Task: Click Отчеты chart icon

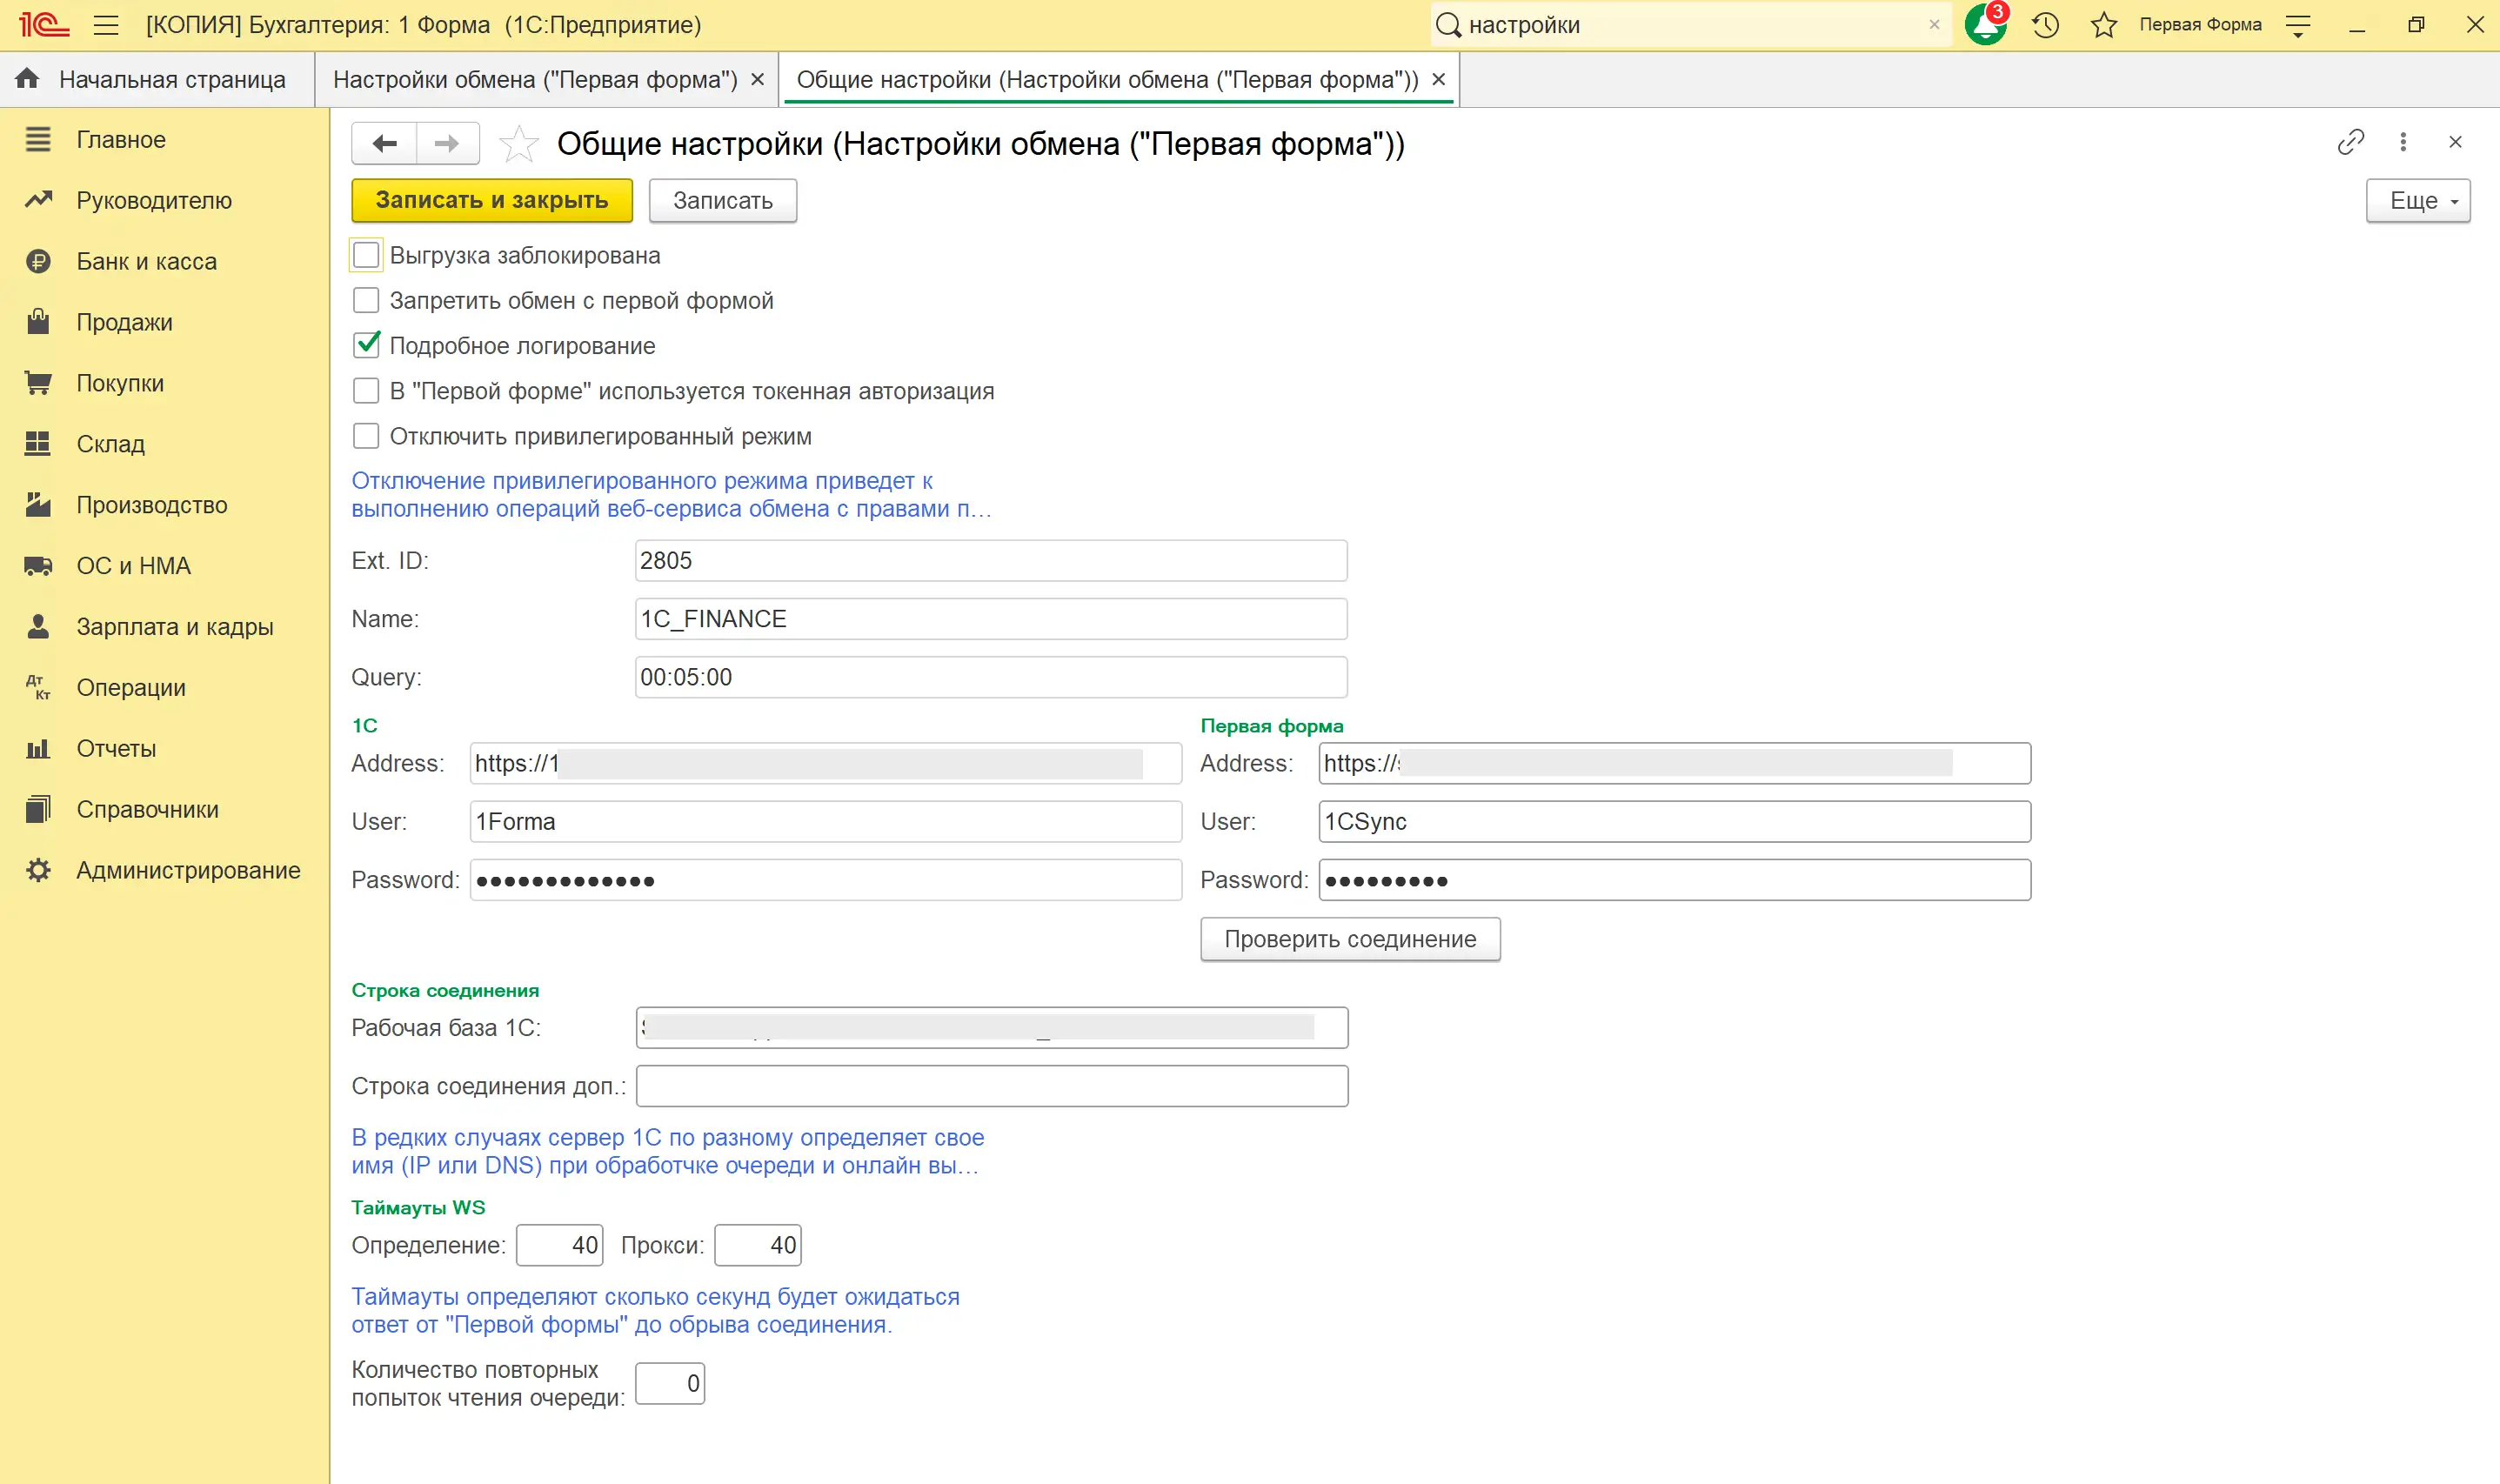Action: [x=38, y=749]
